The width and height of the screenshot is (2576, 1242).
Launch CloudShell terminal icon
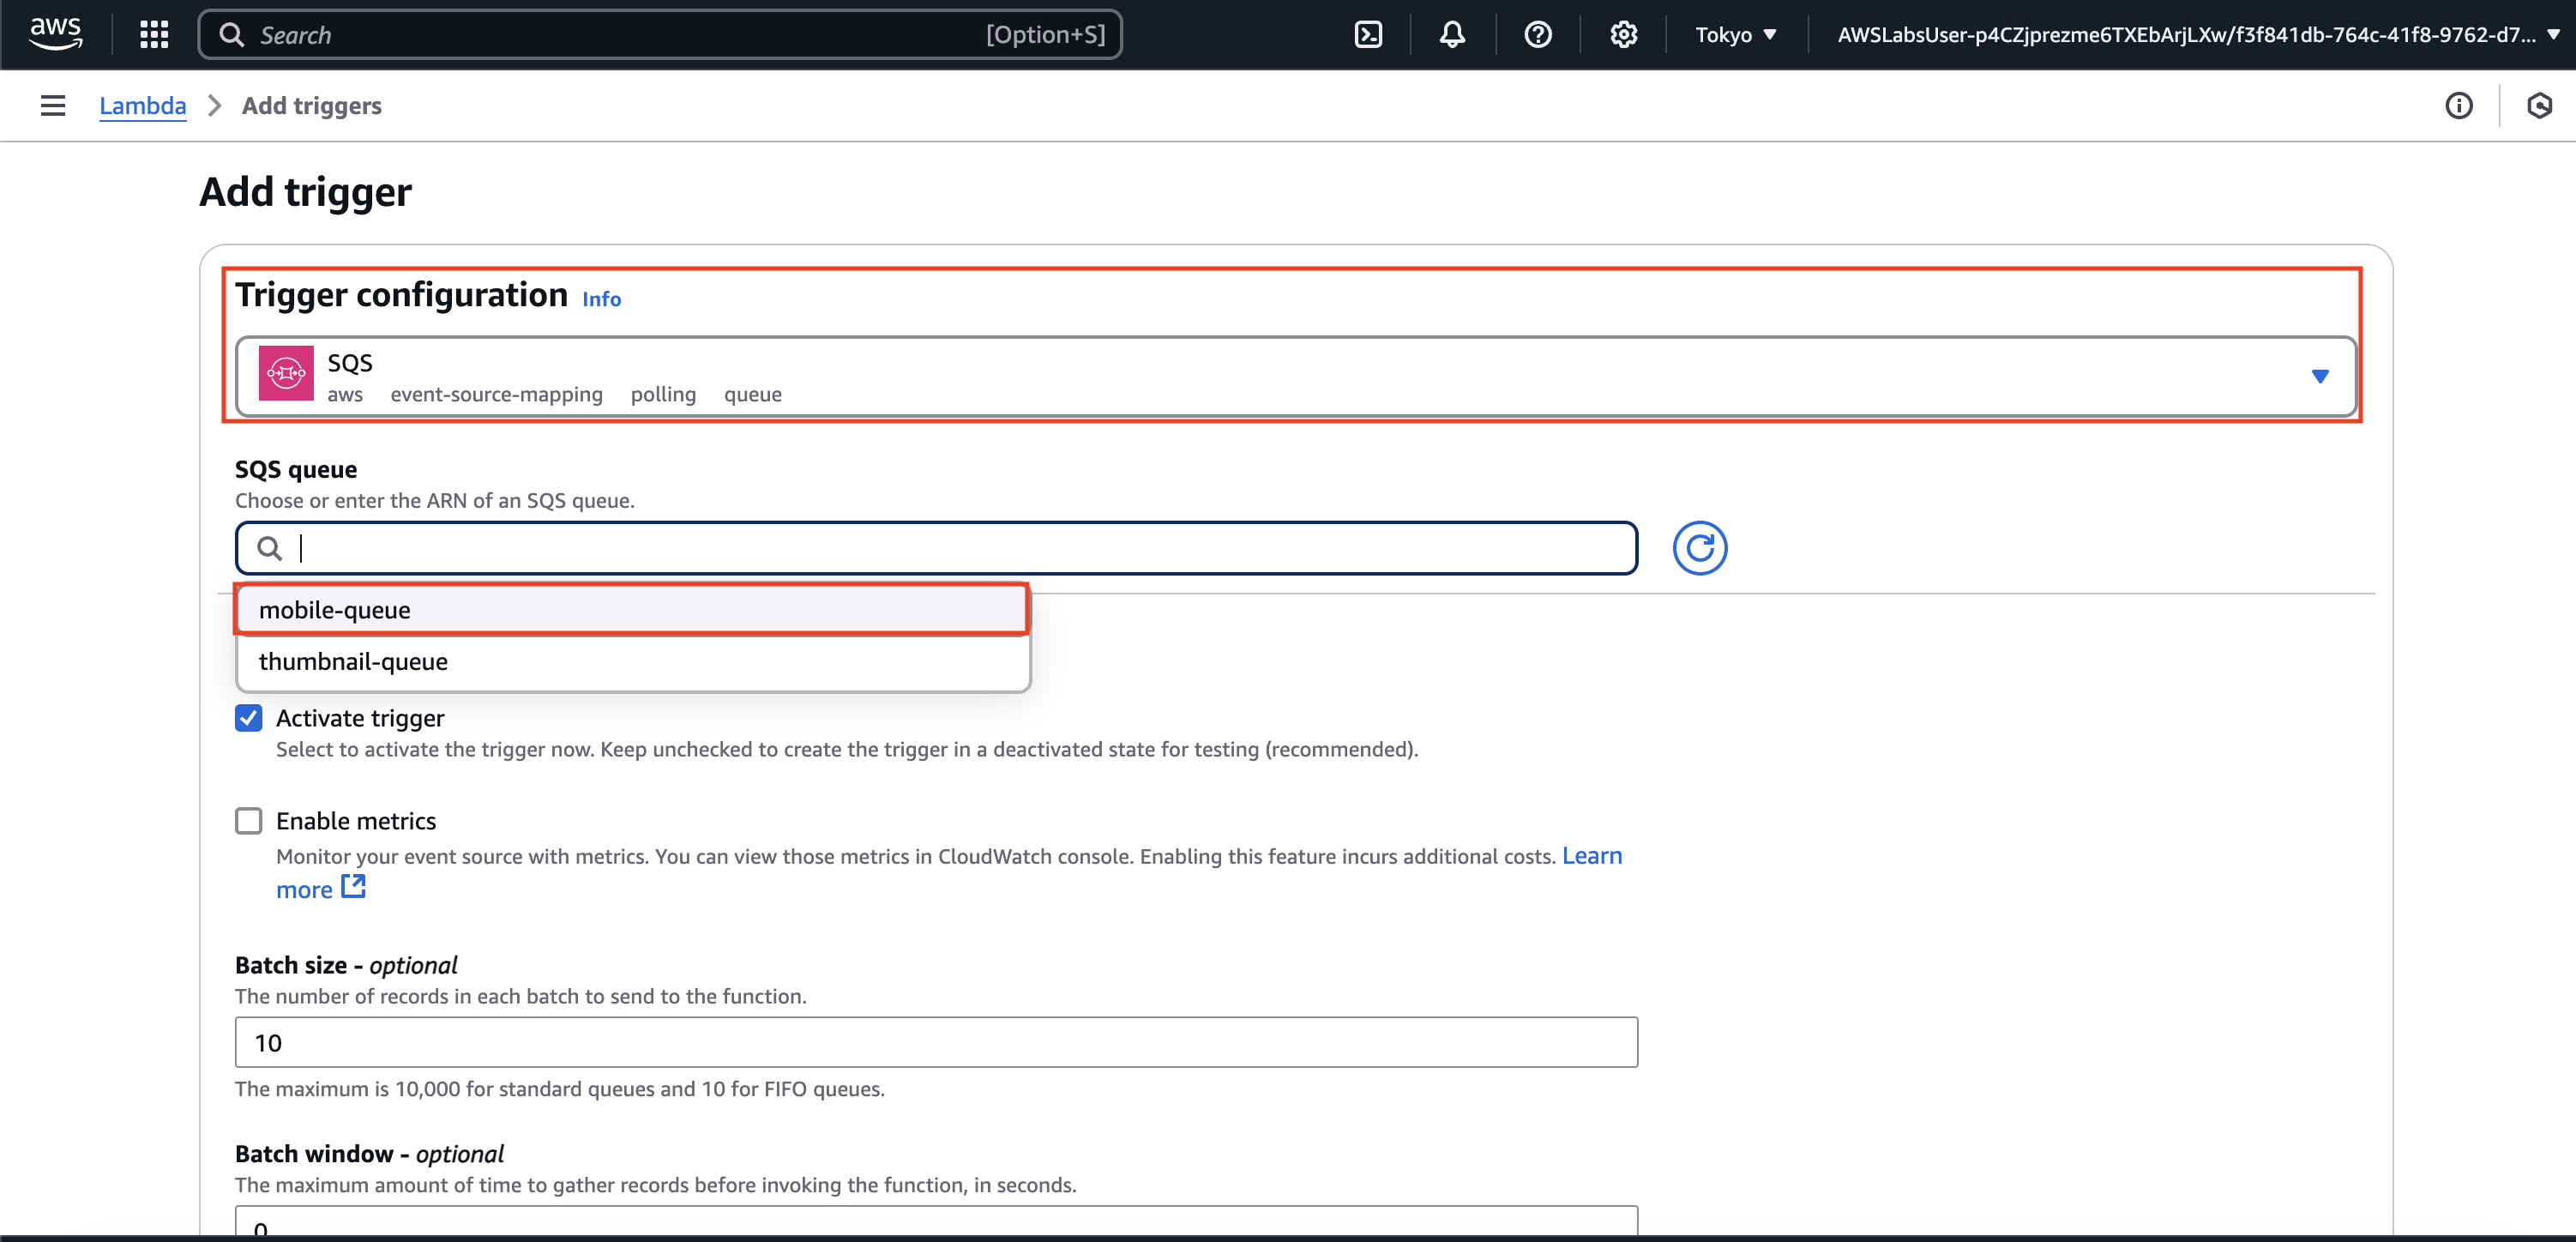(1368, 35)
